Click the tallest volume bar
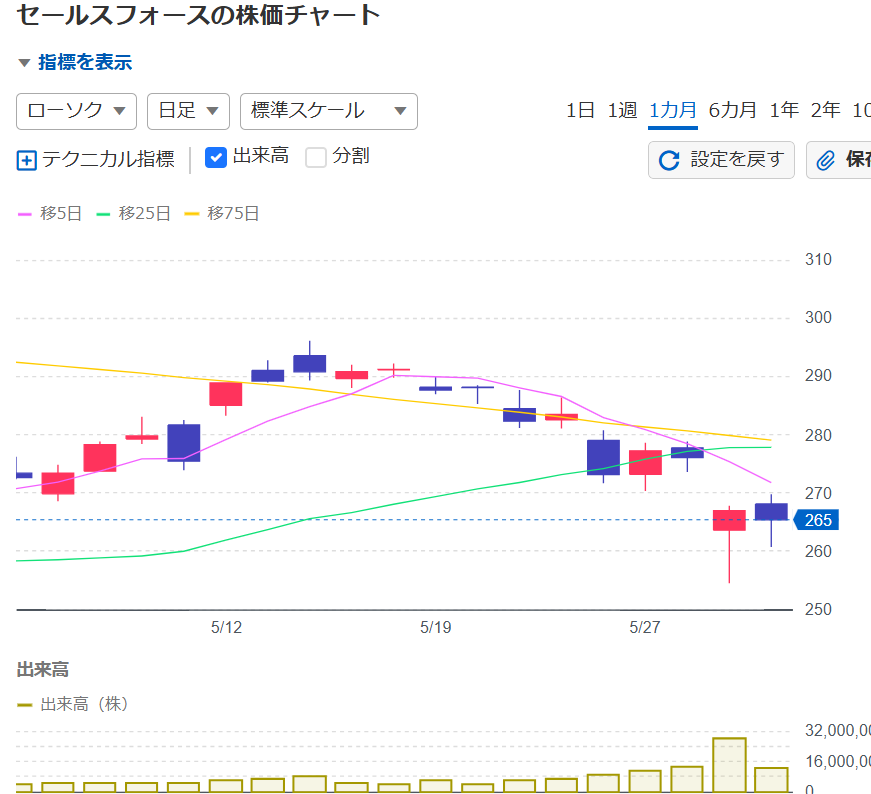The height and width of the screenshot is (794, 871). point(729,765)
